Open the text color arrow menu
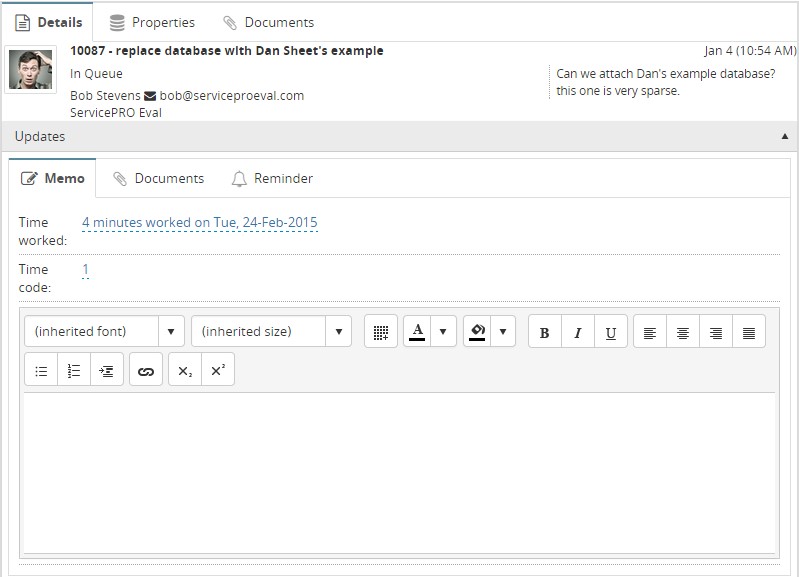 click(x=444, y=332)
